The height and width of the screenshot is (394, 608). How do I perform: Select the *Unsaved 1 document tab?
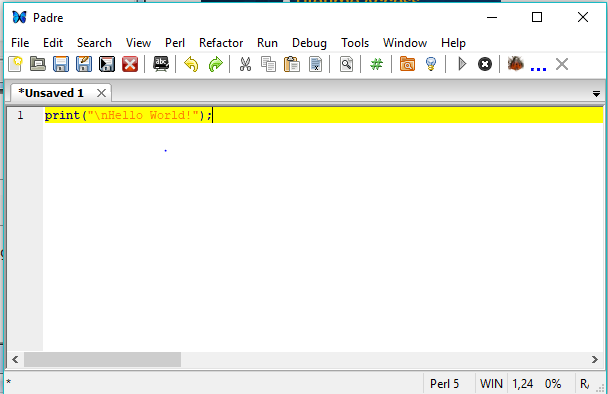[51, 93]
